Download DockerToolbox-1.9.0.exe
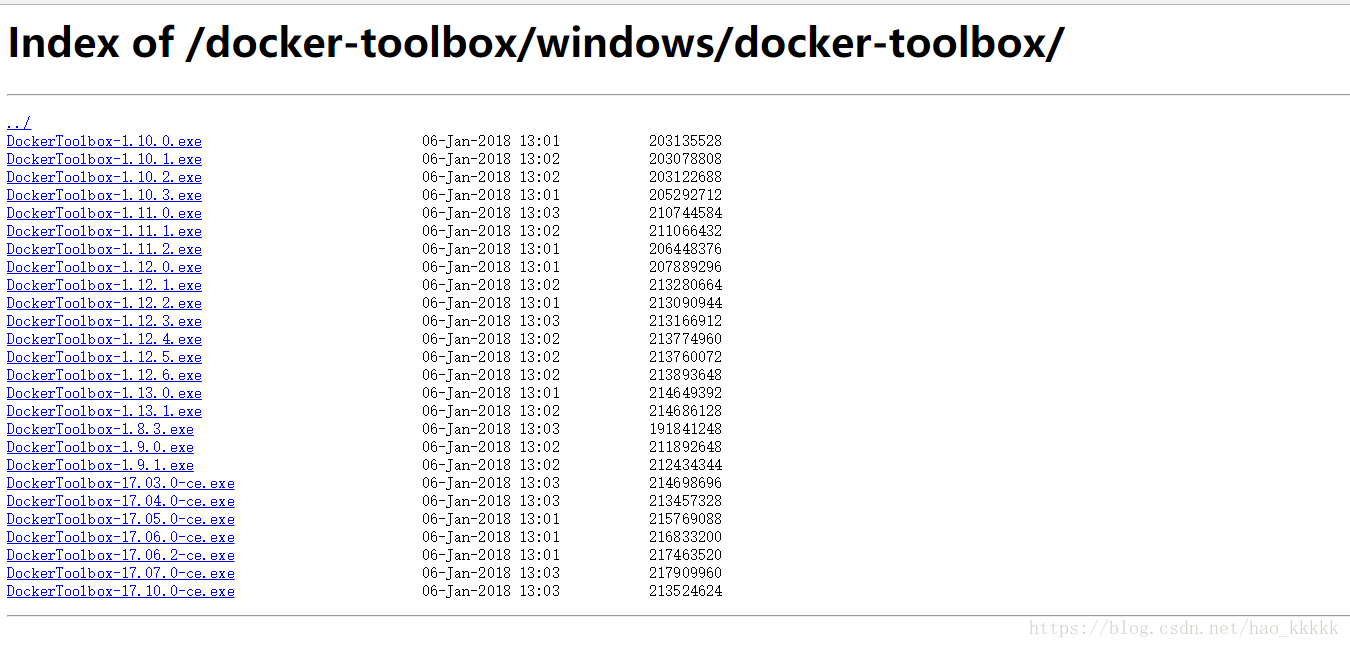The image size is (1350, 648). point(100,447)
